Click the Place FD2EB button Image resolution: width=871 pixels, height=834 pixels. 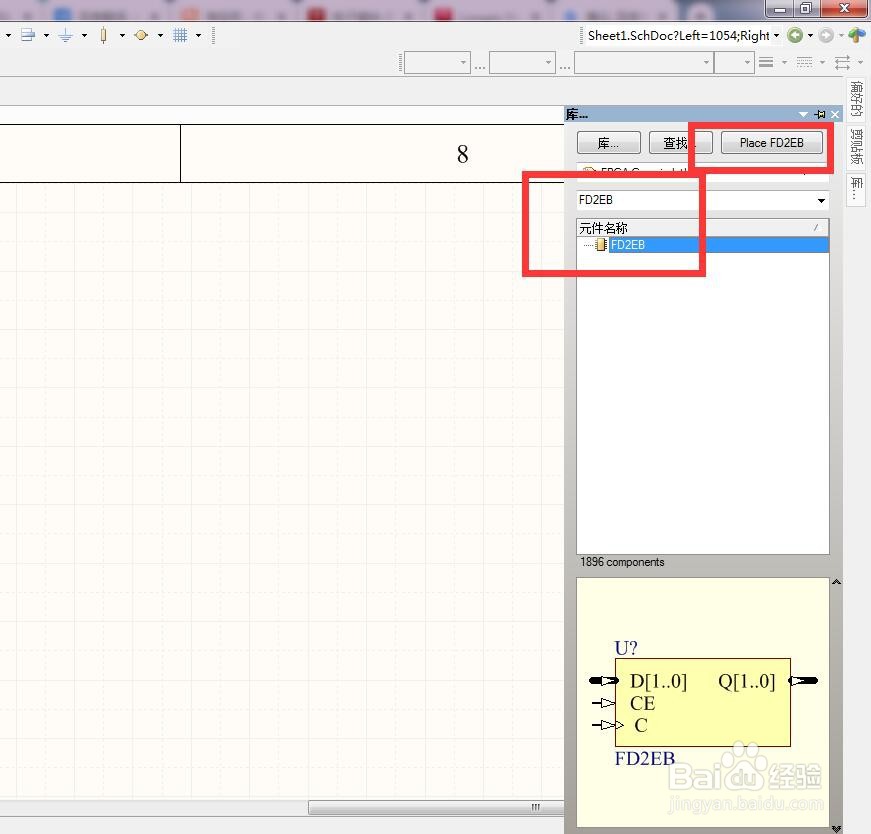pyautogui.click(x=772, y=143)
